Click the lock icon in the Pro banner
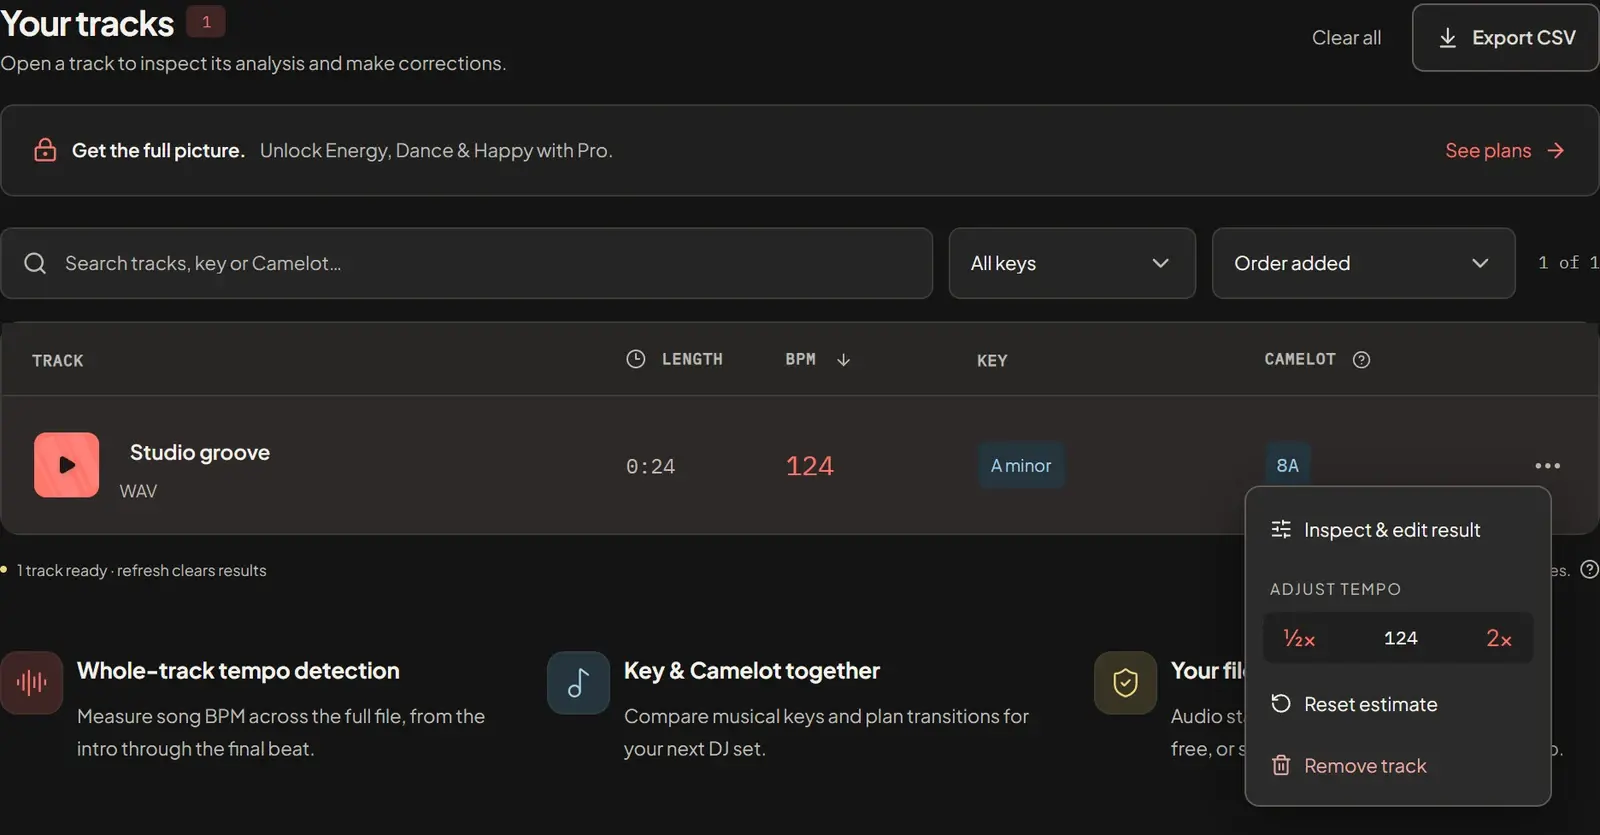The height and width of the screenshot is (835, 1600). [x=45, y=150]
